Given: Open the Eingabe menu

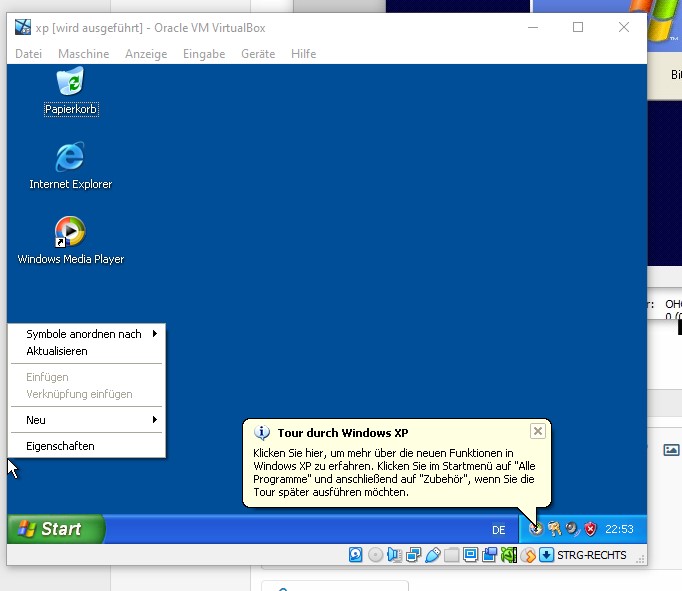Looking at the screenshot, I should point(204,54).
